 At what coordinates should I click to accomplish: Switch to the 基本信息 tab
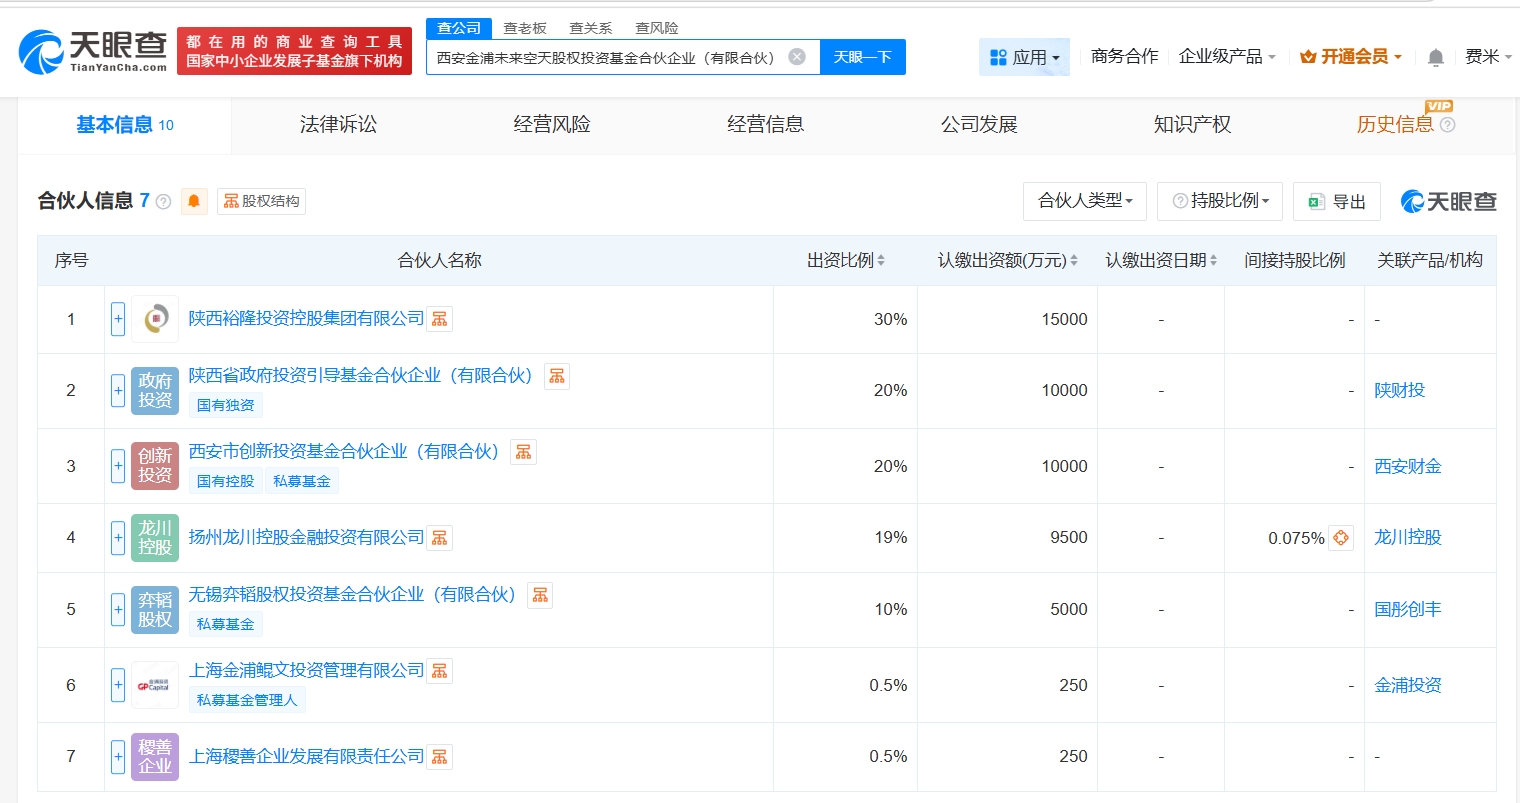tap(125, 125)
